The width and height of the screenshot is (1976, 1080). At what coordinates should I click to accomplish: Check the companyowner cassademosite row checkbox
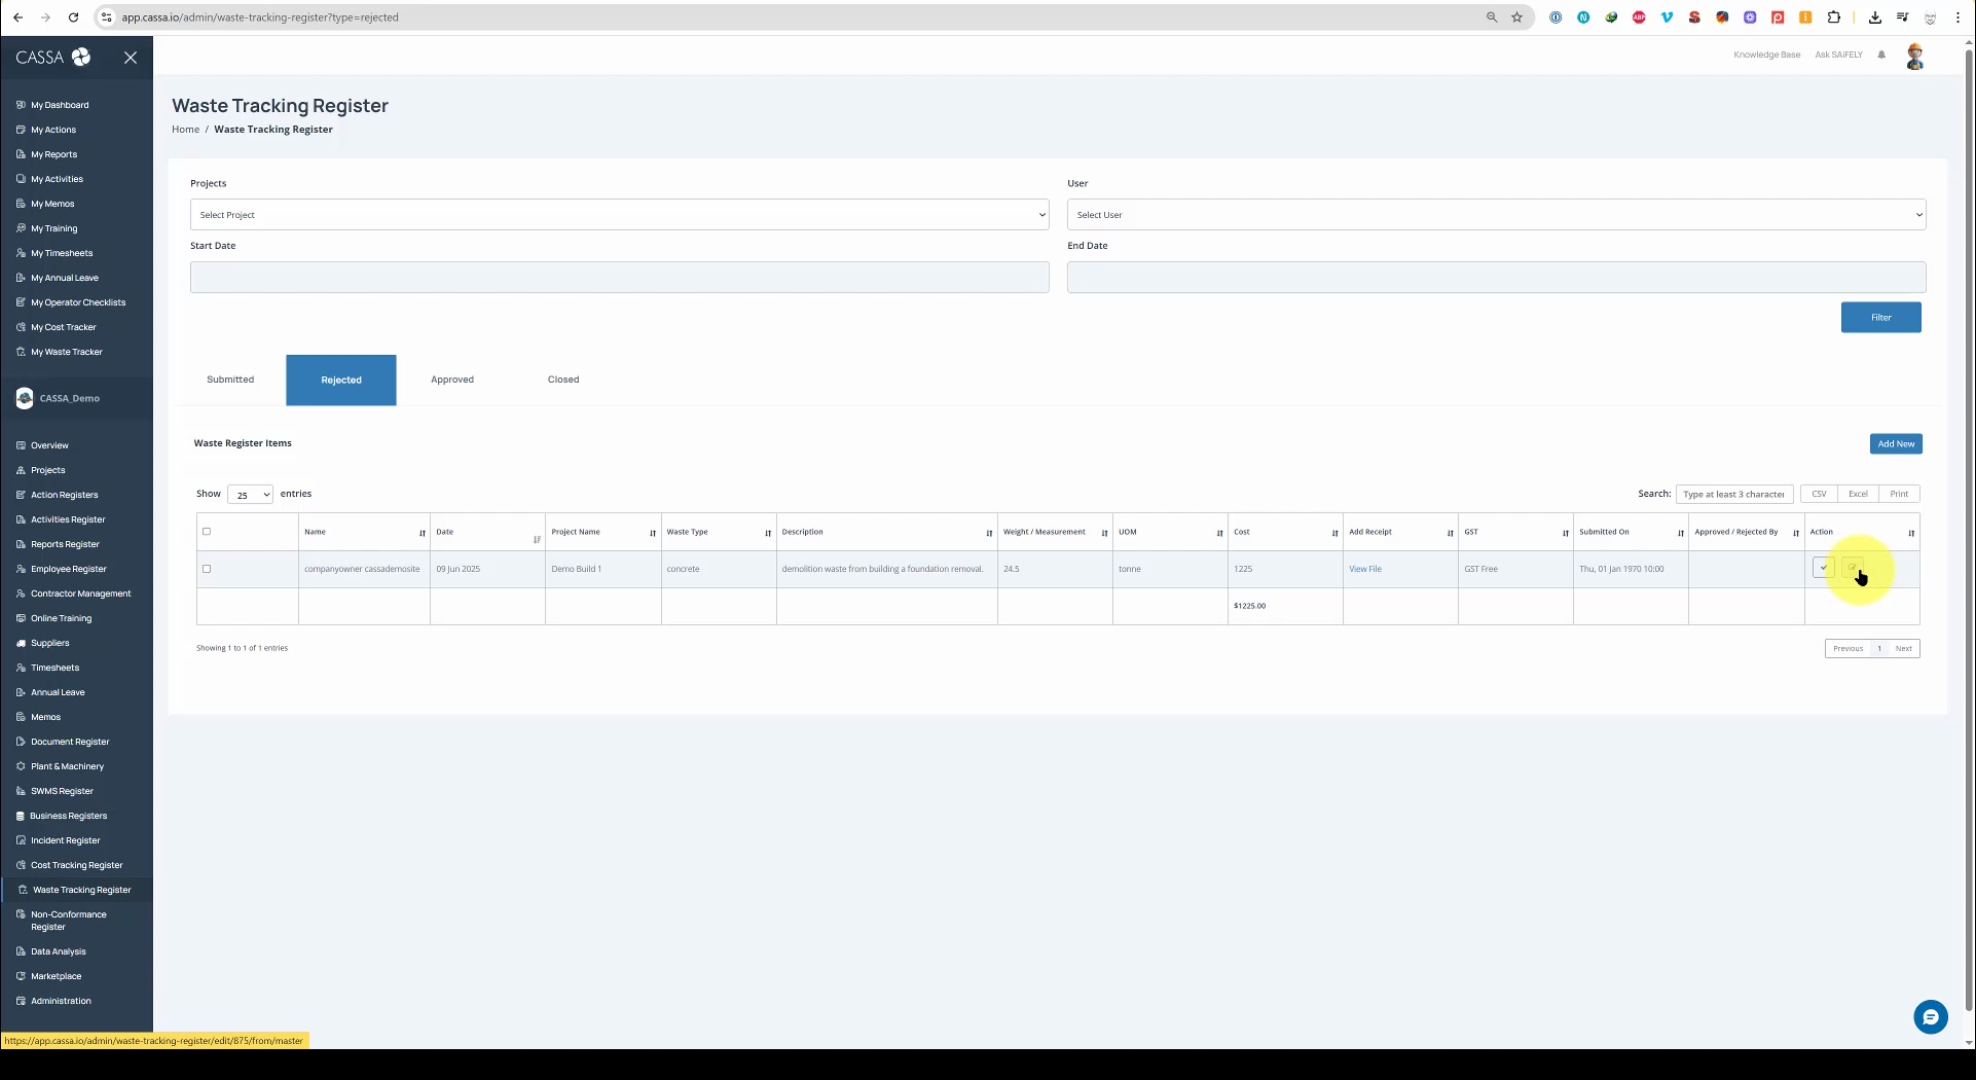(x=207, y=569)
